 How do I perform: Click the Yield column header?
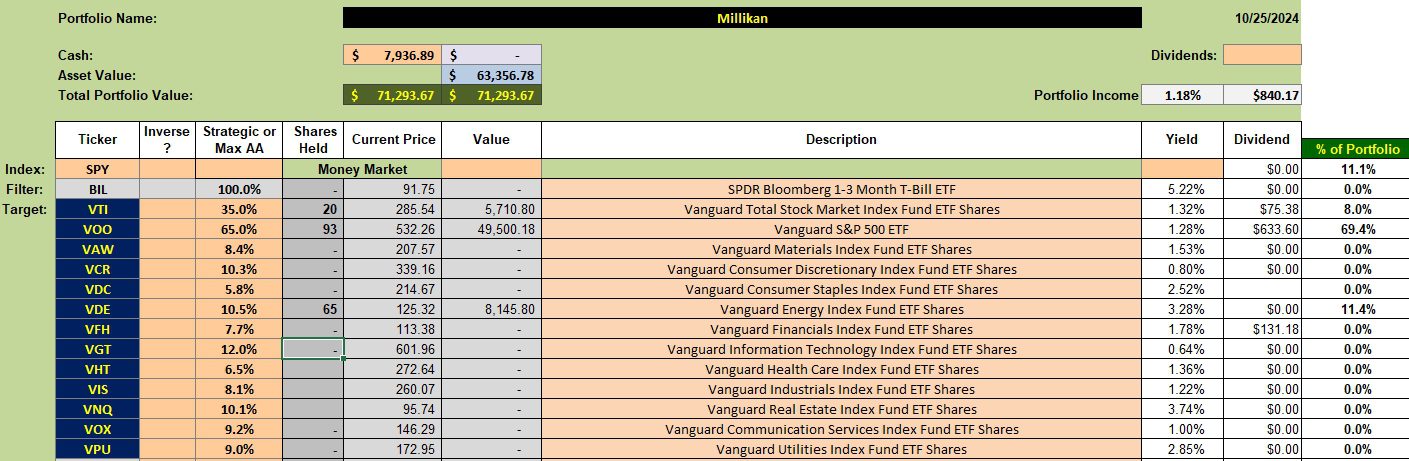pyautogui.click(x=1181, y=140)
